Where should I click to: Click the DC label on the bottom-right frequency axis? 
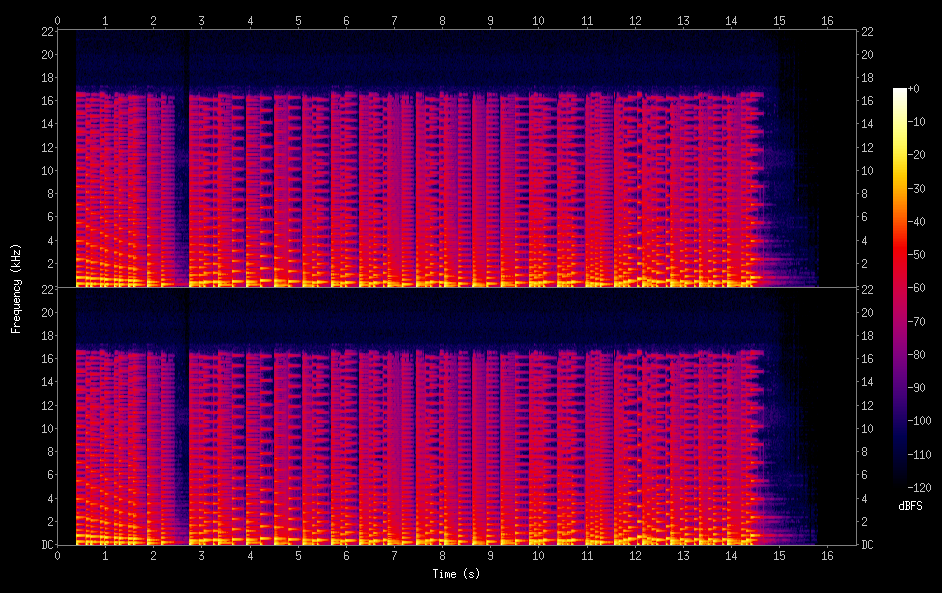point(868,545)
